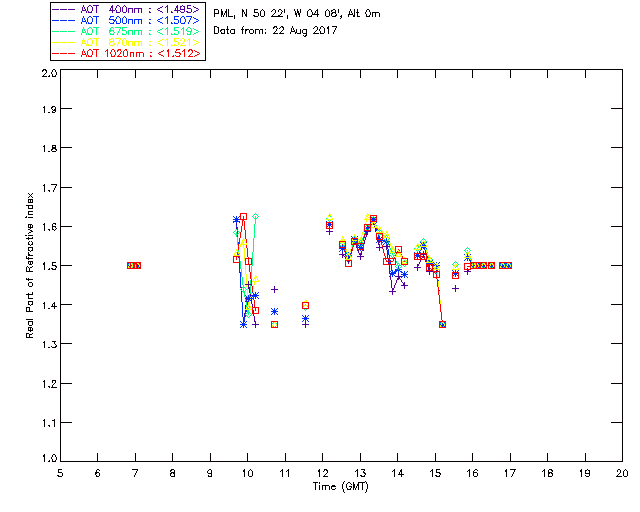Viewport: 640px width, 512px height.
Task: Click the x-axis label 19
Action: [x=585, y=473]
